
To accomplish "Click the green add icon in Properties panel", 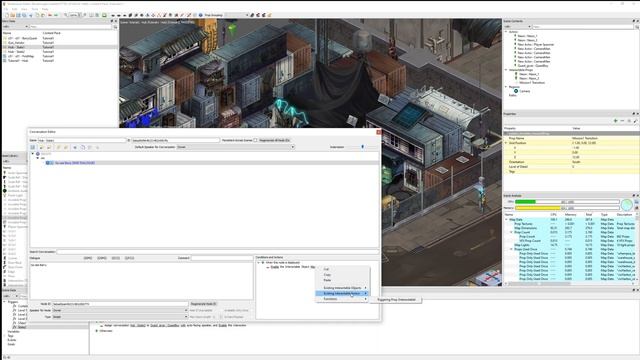I will (x=616, y=121).
